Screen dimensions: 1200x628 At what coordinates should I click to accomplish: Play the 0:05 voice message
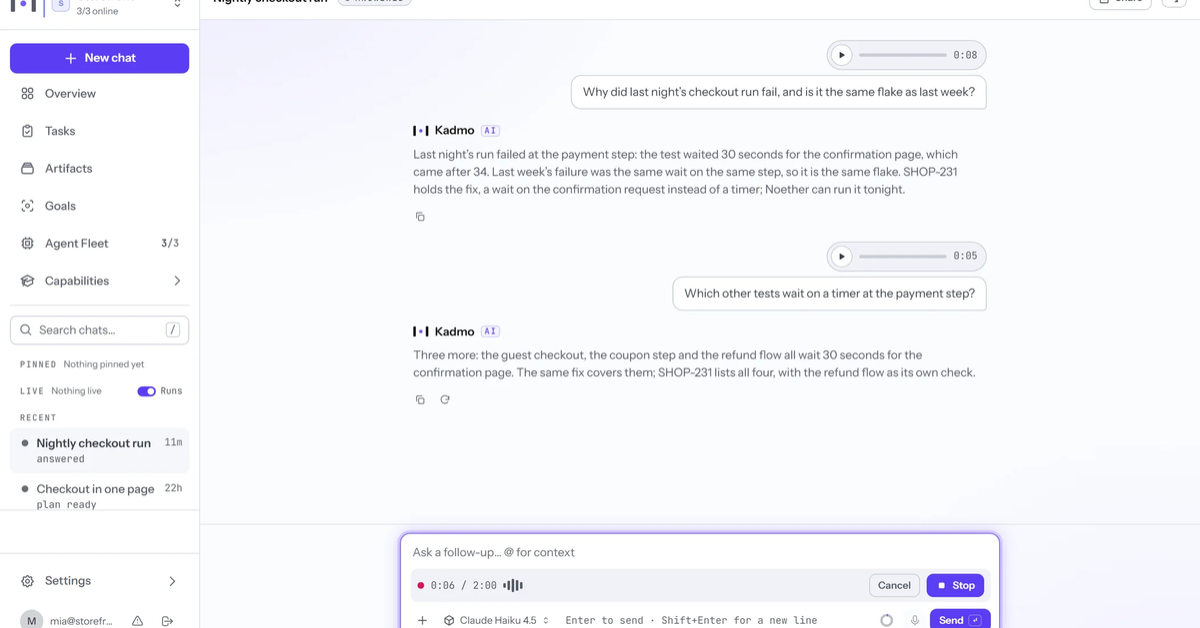pyautogui.click(x=842, y=256)
